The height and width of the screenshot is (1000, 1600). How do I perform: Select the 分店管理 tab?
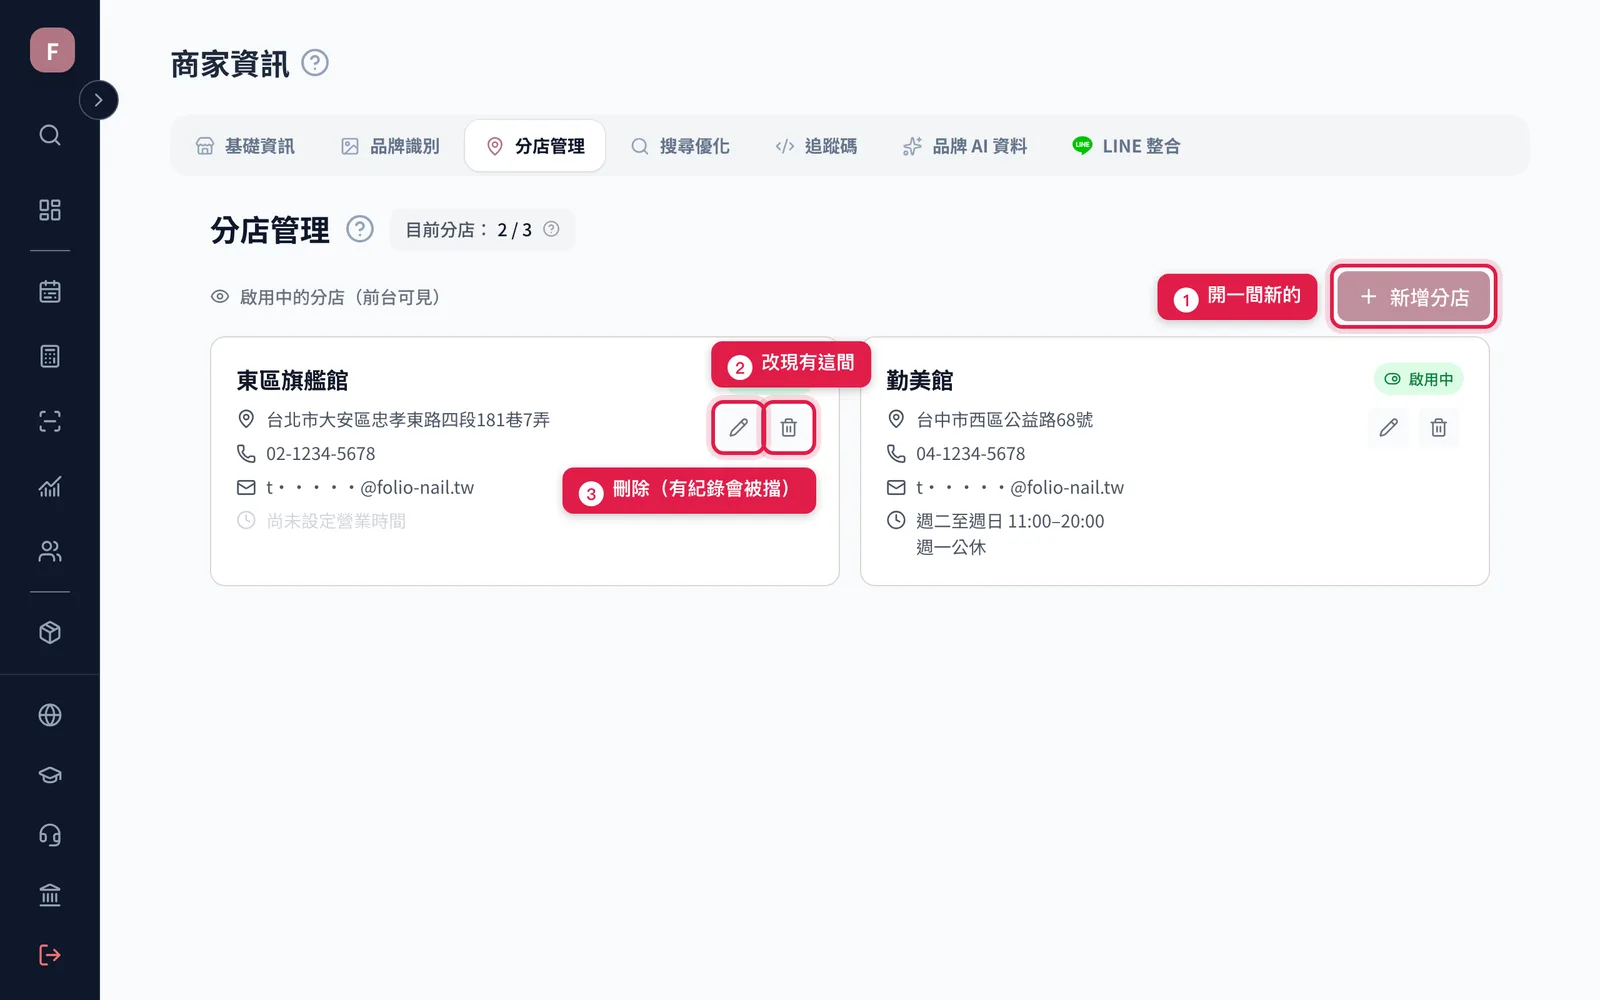point(535,146)
